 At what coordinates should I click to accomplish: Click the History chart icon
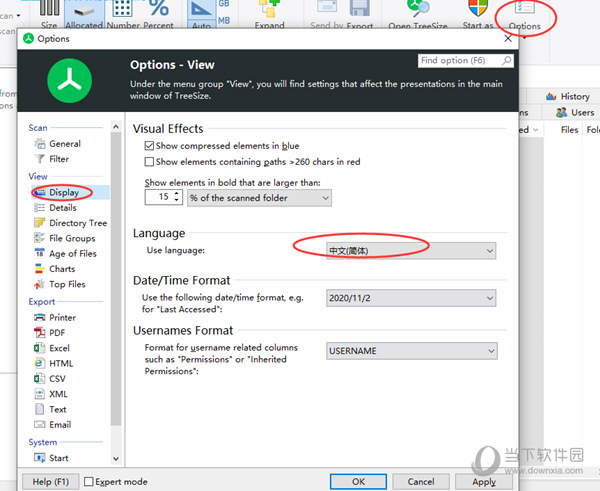pos(551,96)
